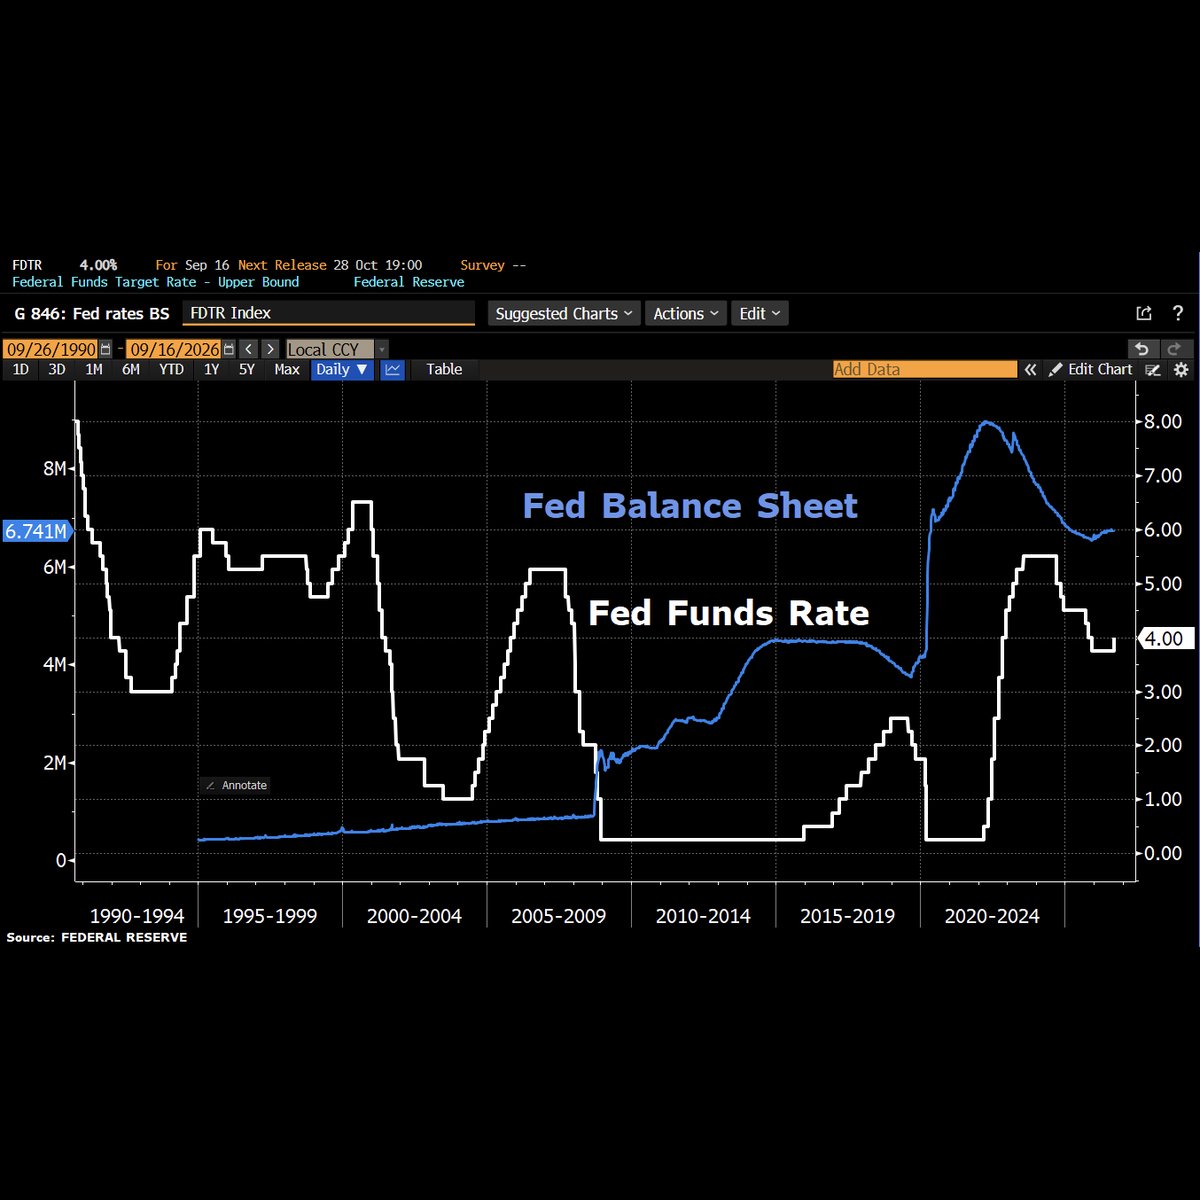This screenshot has height=1200, width=1200.
Task: Edit the 09/26/1990 start date
Action: (x=50, y=349)
